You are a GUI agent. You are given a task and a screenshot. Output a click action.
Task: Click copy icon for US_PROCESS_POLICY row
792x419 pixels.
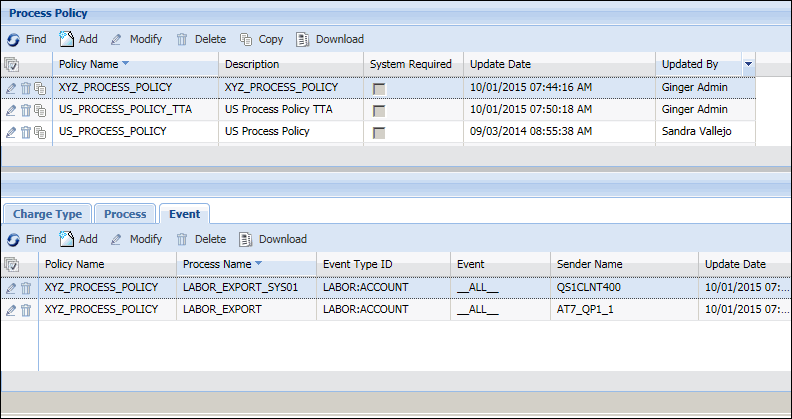(x=40, y=132)
